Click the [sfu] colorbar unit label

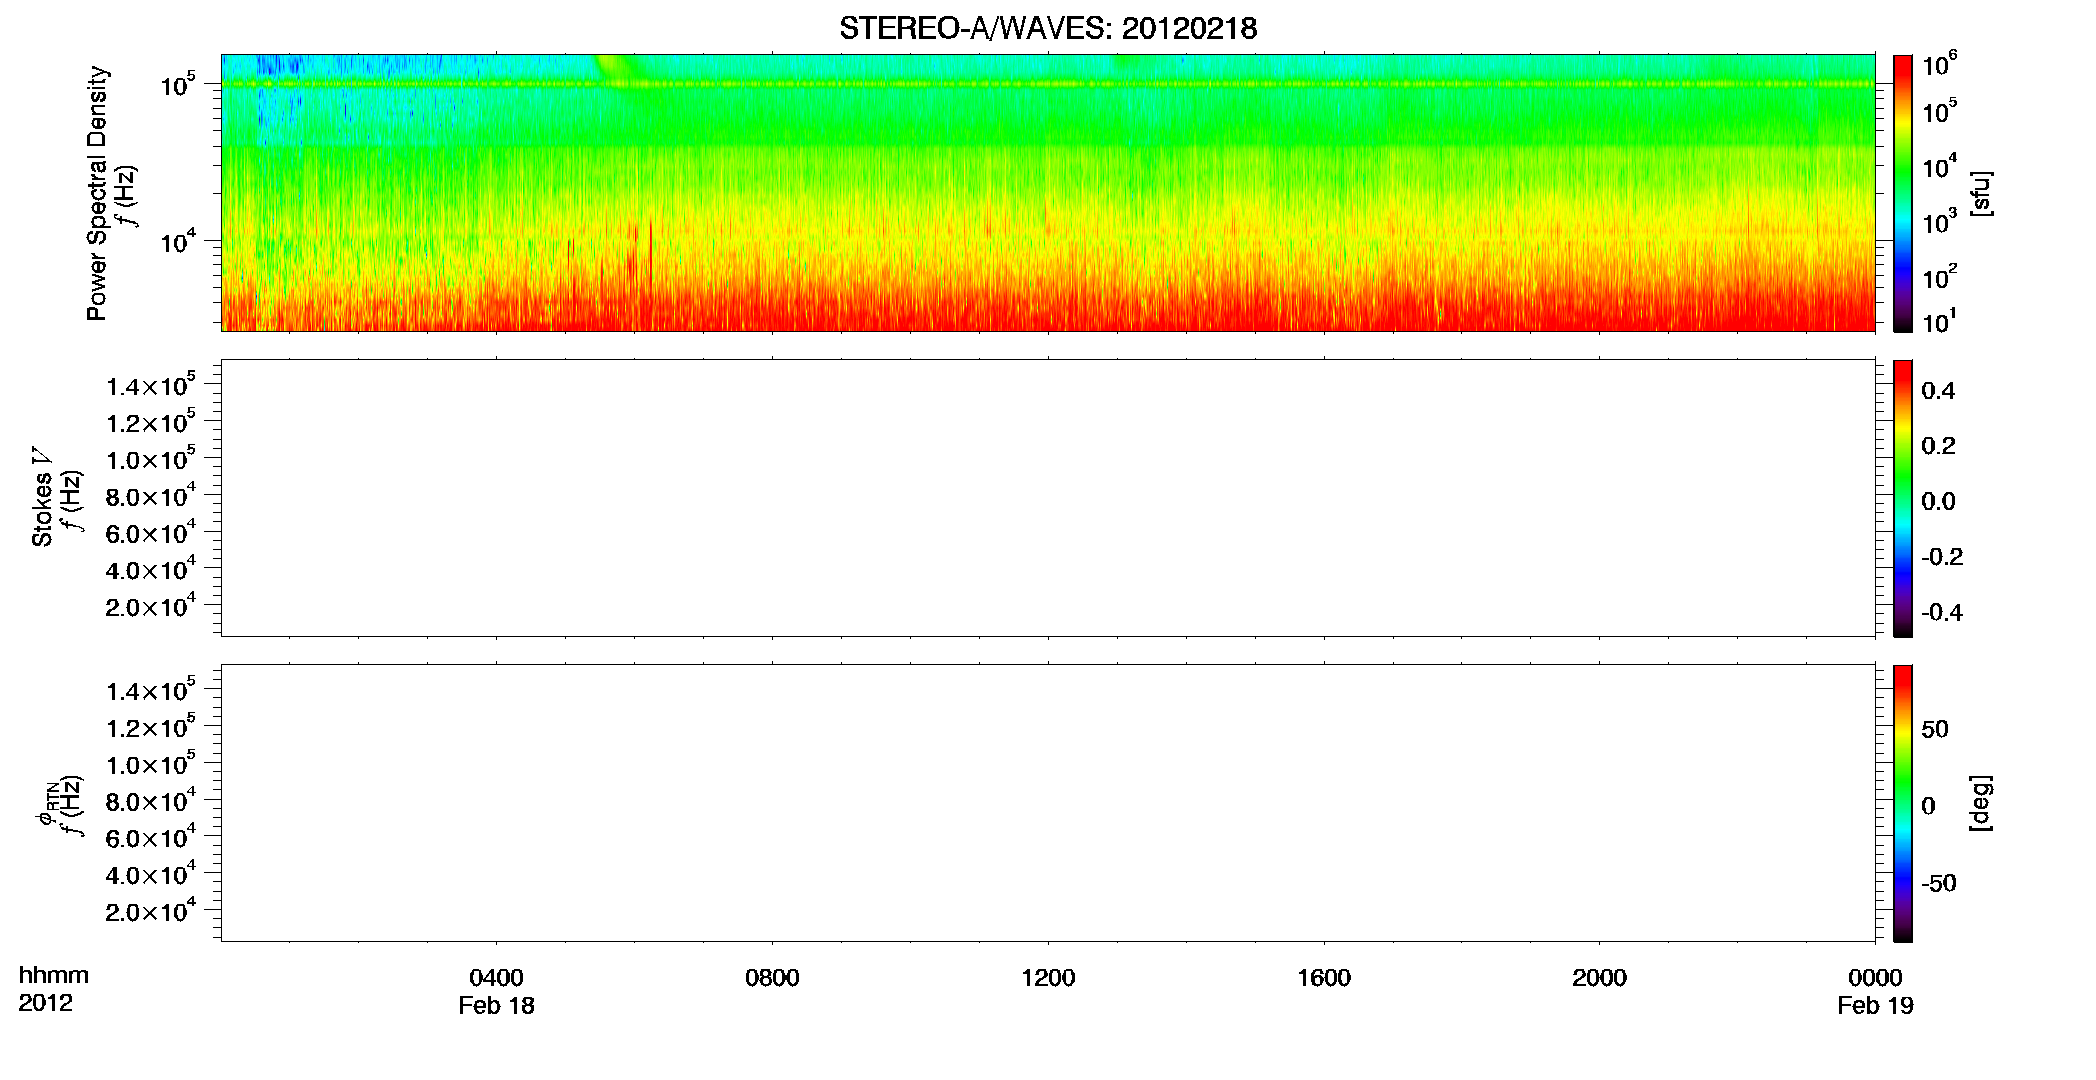tap(1981, 193)
